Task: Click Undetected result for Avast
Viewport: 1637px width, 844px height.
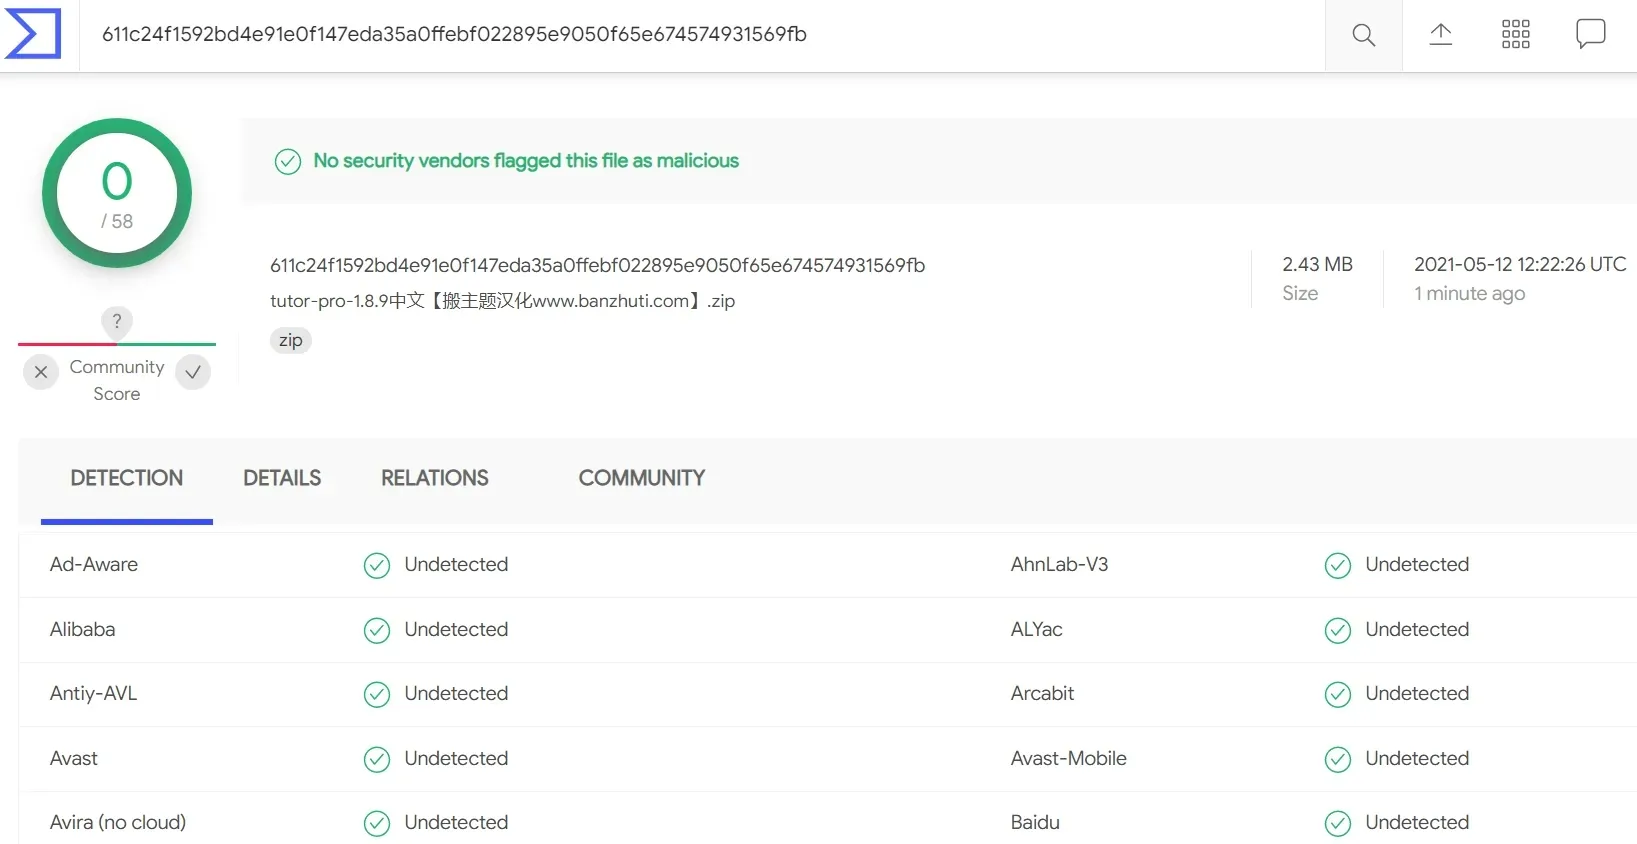Action: click(456, 758)
